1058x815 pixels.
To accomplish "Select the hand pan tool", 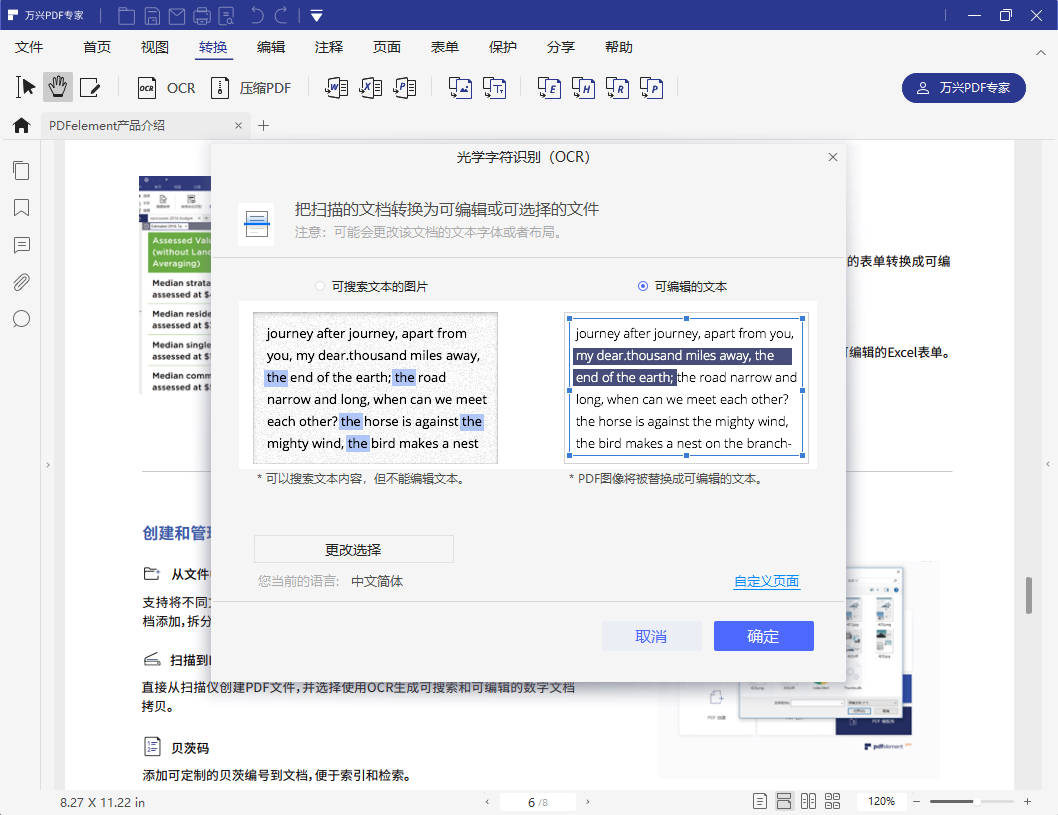I will (57, 87).
